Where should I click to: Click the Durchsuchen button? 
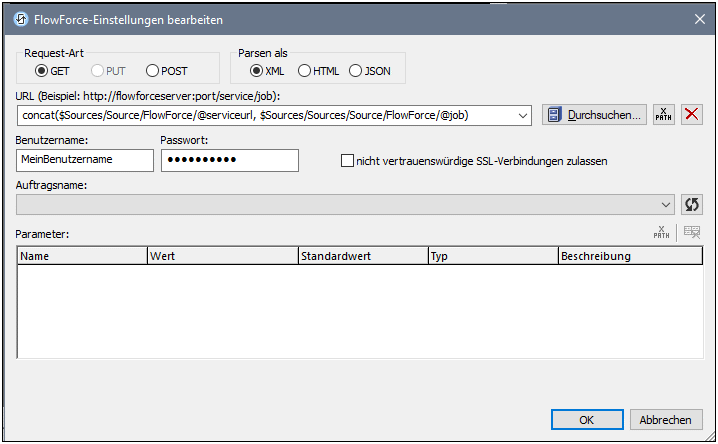click(x=594, y=115)
